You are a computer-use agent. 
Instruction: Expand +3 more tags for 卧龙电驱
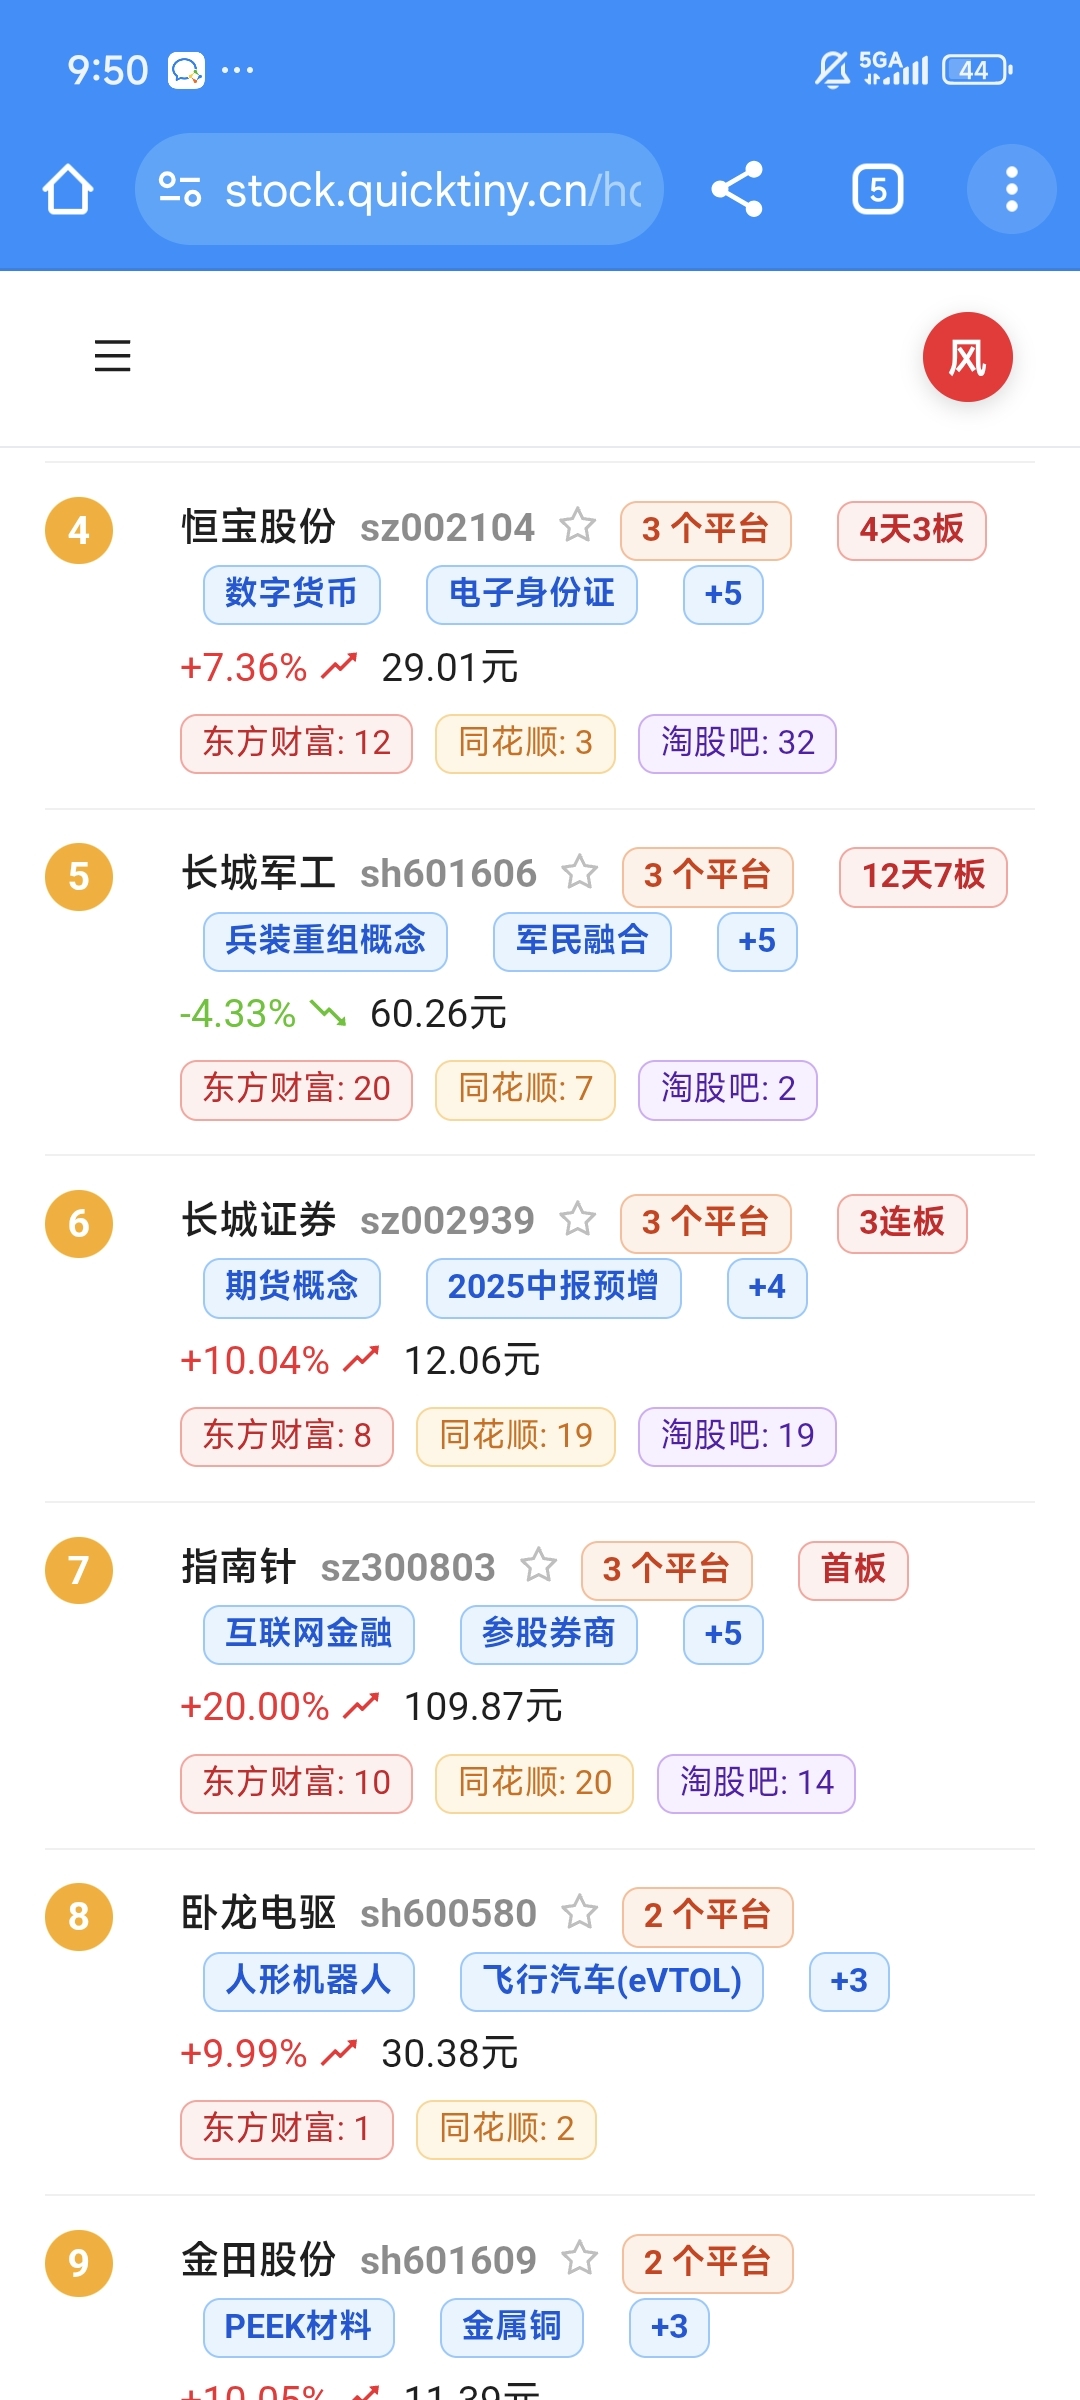coord(849,1981)
